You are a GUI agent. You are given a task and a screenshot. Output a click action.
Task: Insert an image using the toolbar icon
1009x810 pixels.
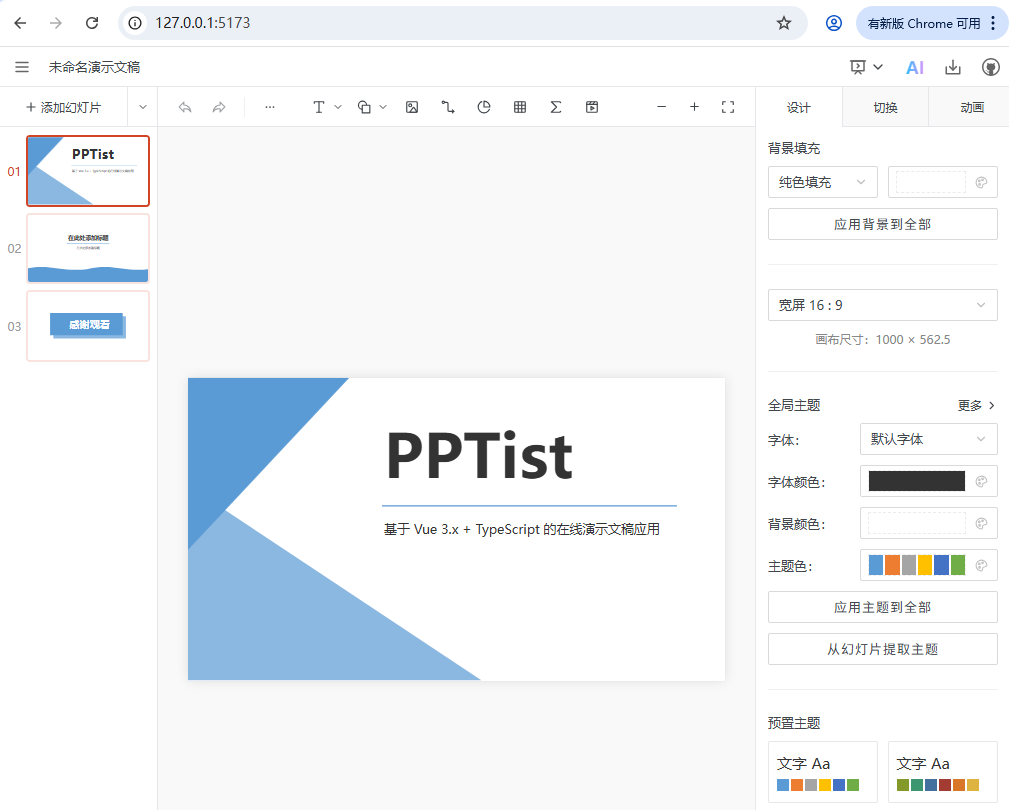[412, 107]
